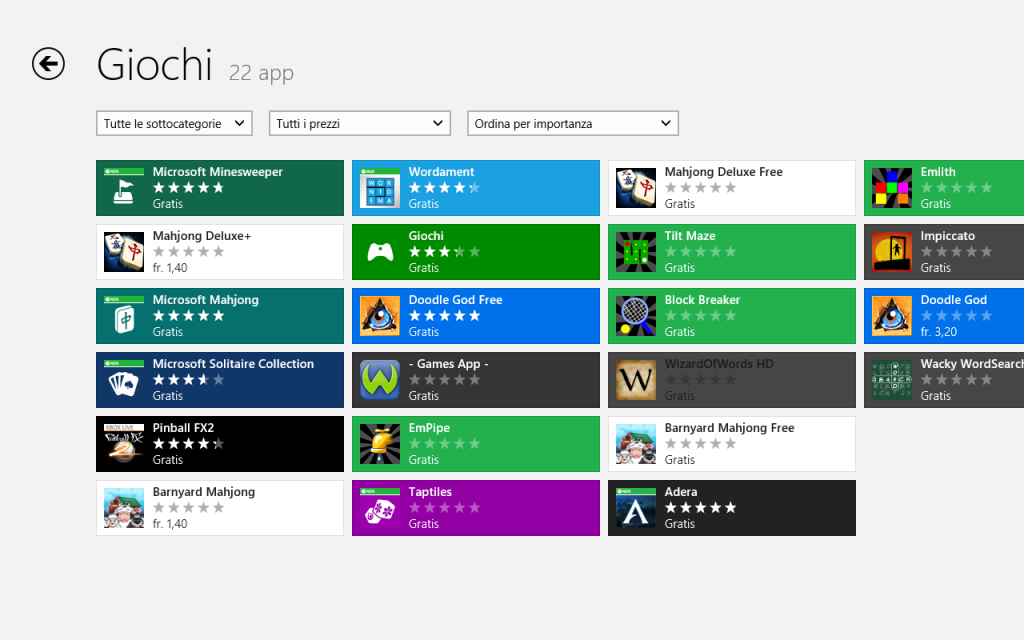Image resolution: width=1024 pixels, height=640 pixels.
Task: Click 'Gratis' label under Wordament
Action: tap(424, 204)
